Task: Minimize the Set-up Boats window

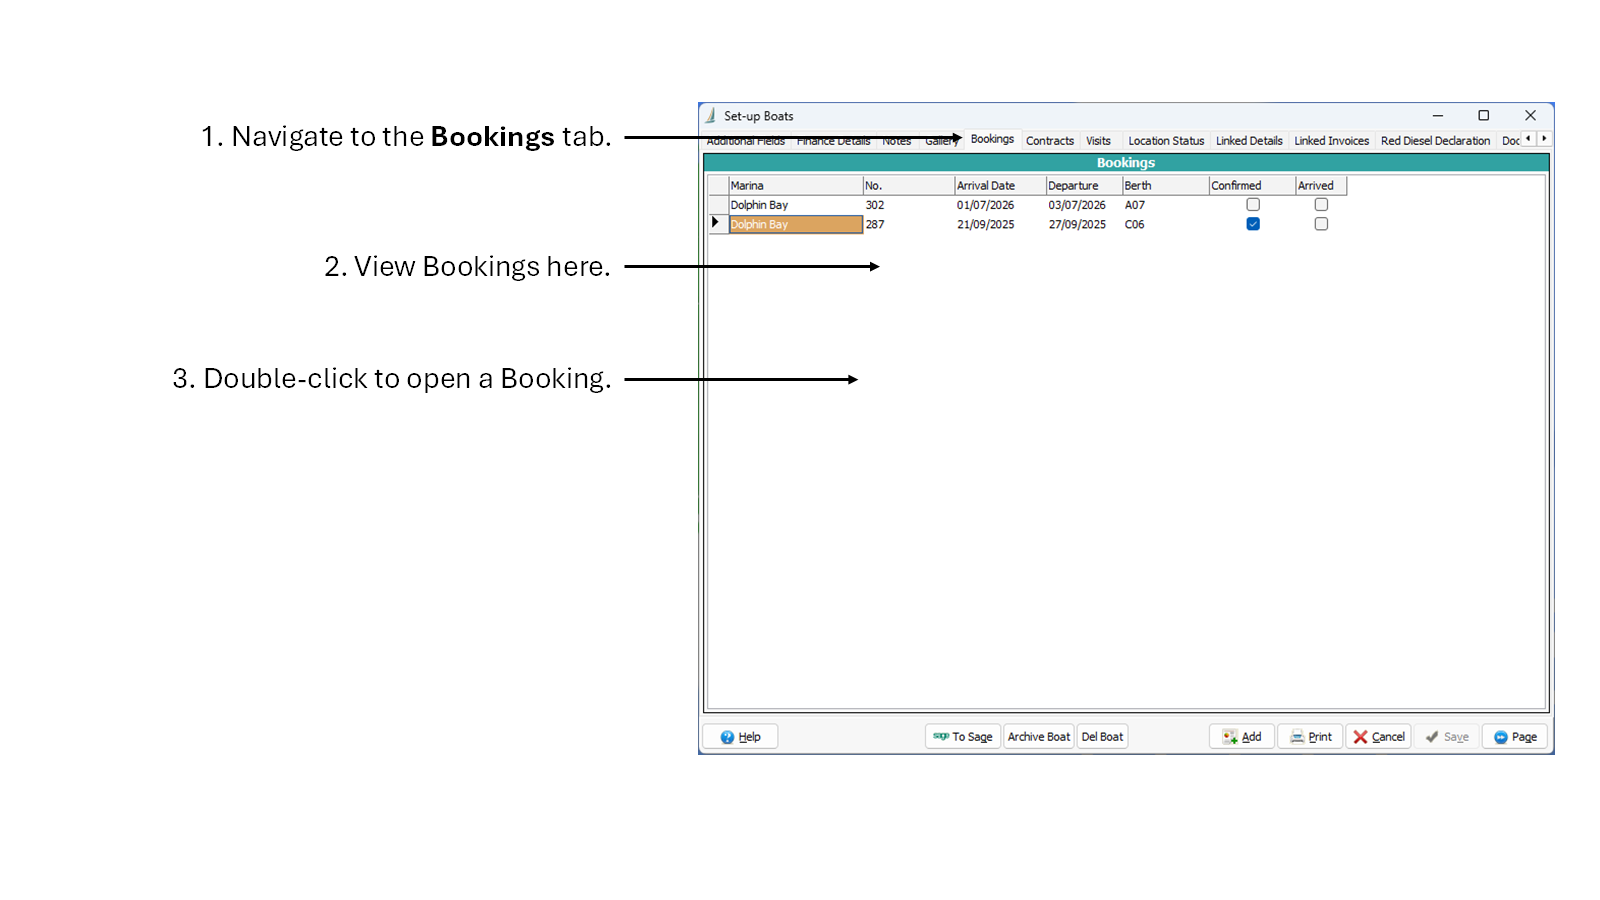Action: point(1438,116)
